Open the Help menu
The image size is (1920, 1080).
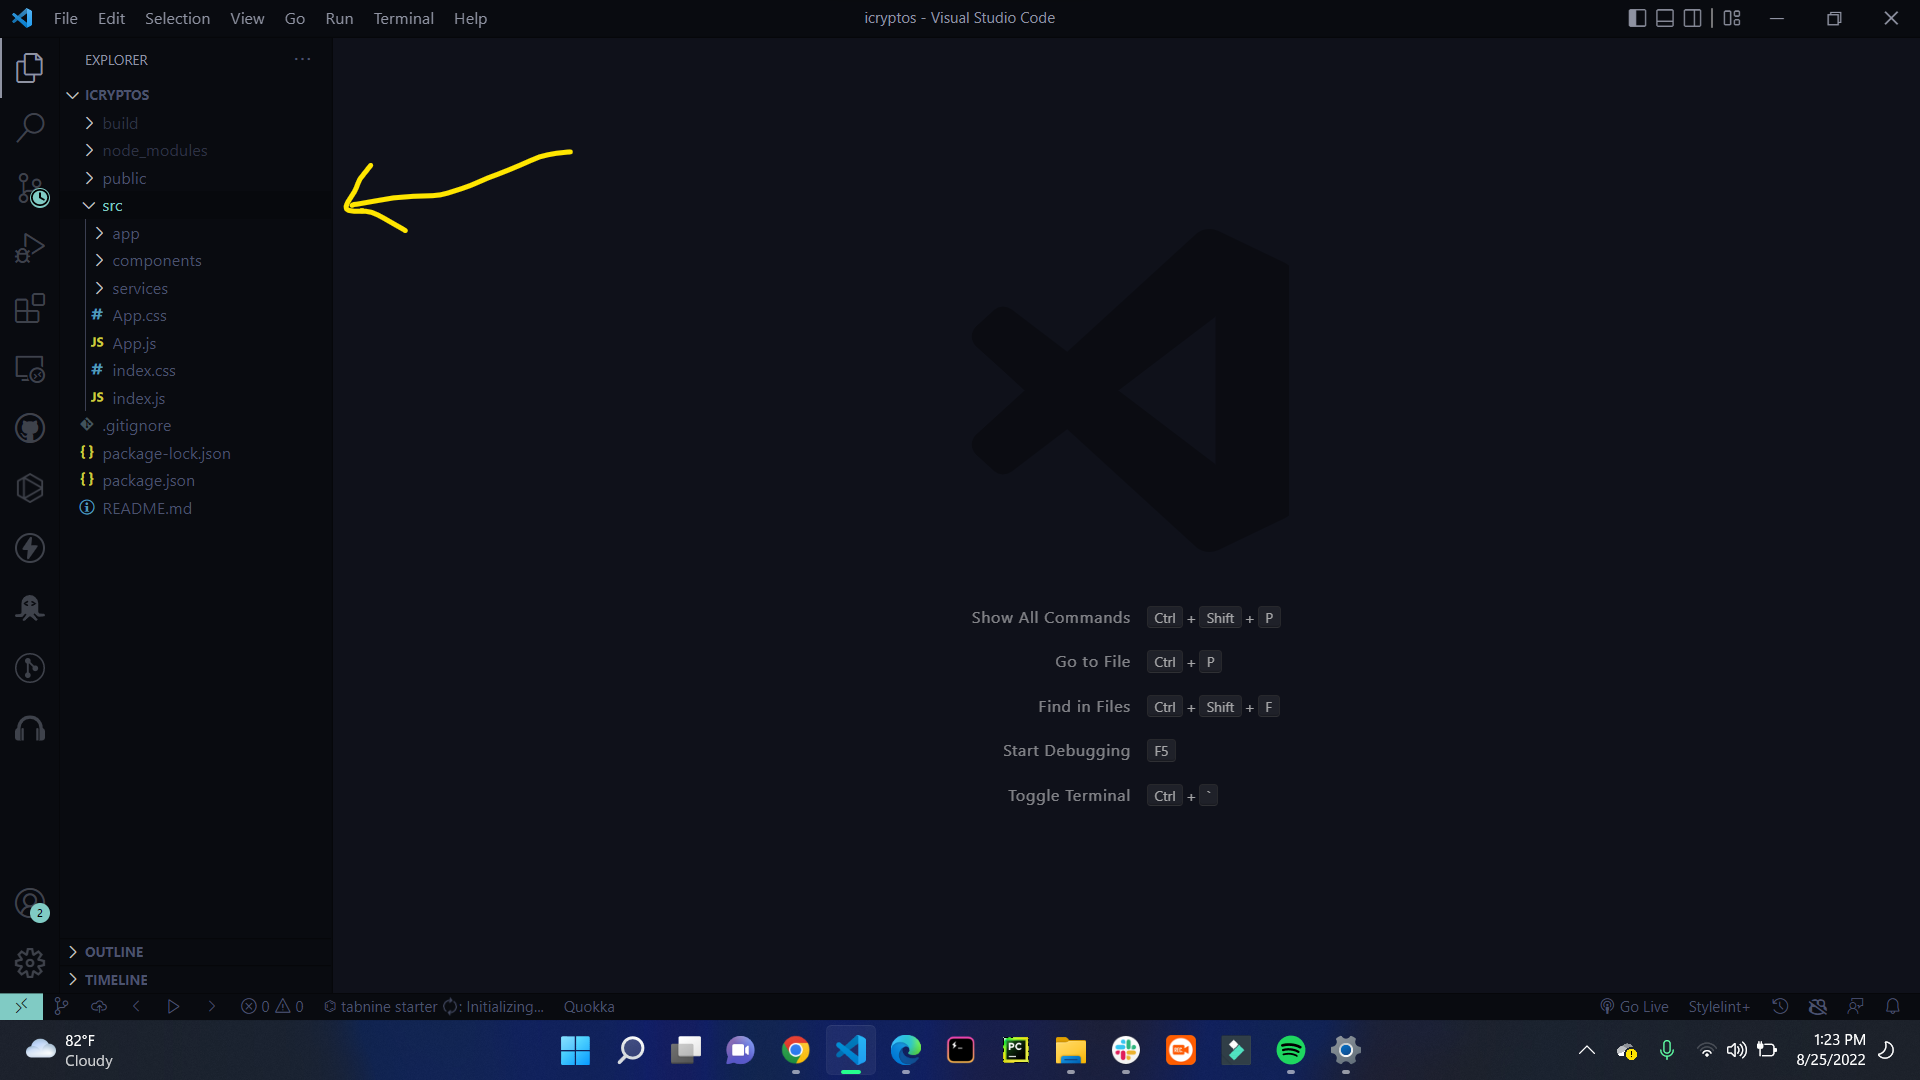[x=470, y=18]
